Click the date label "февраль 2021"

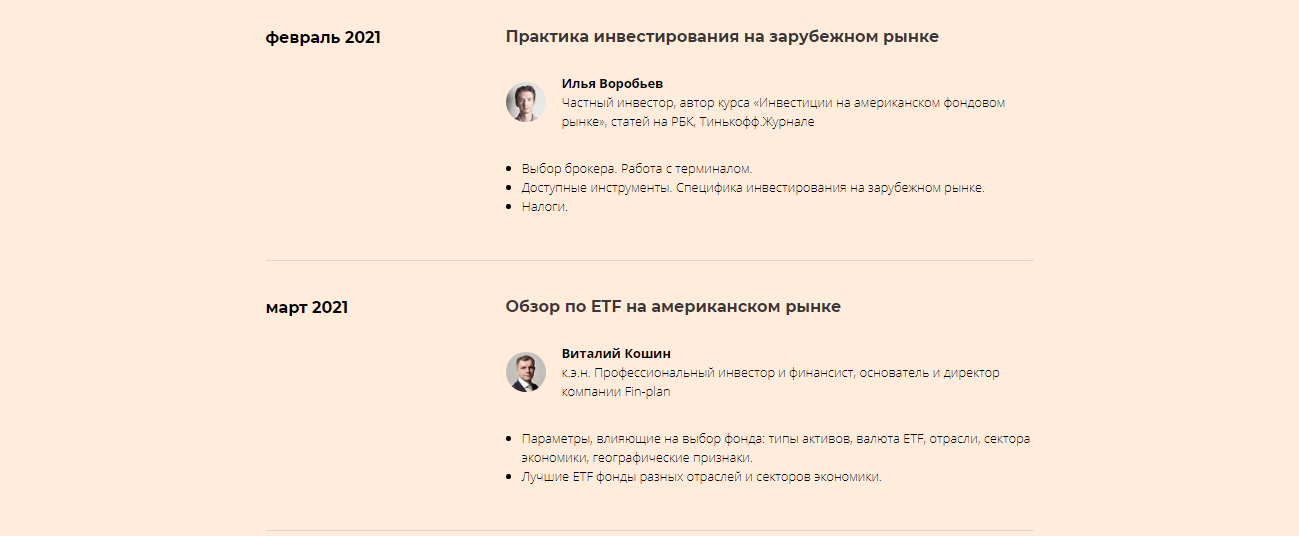pos(323,38)
